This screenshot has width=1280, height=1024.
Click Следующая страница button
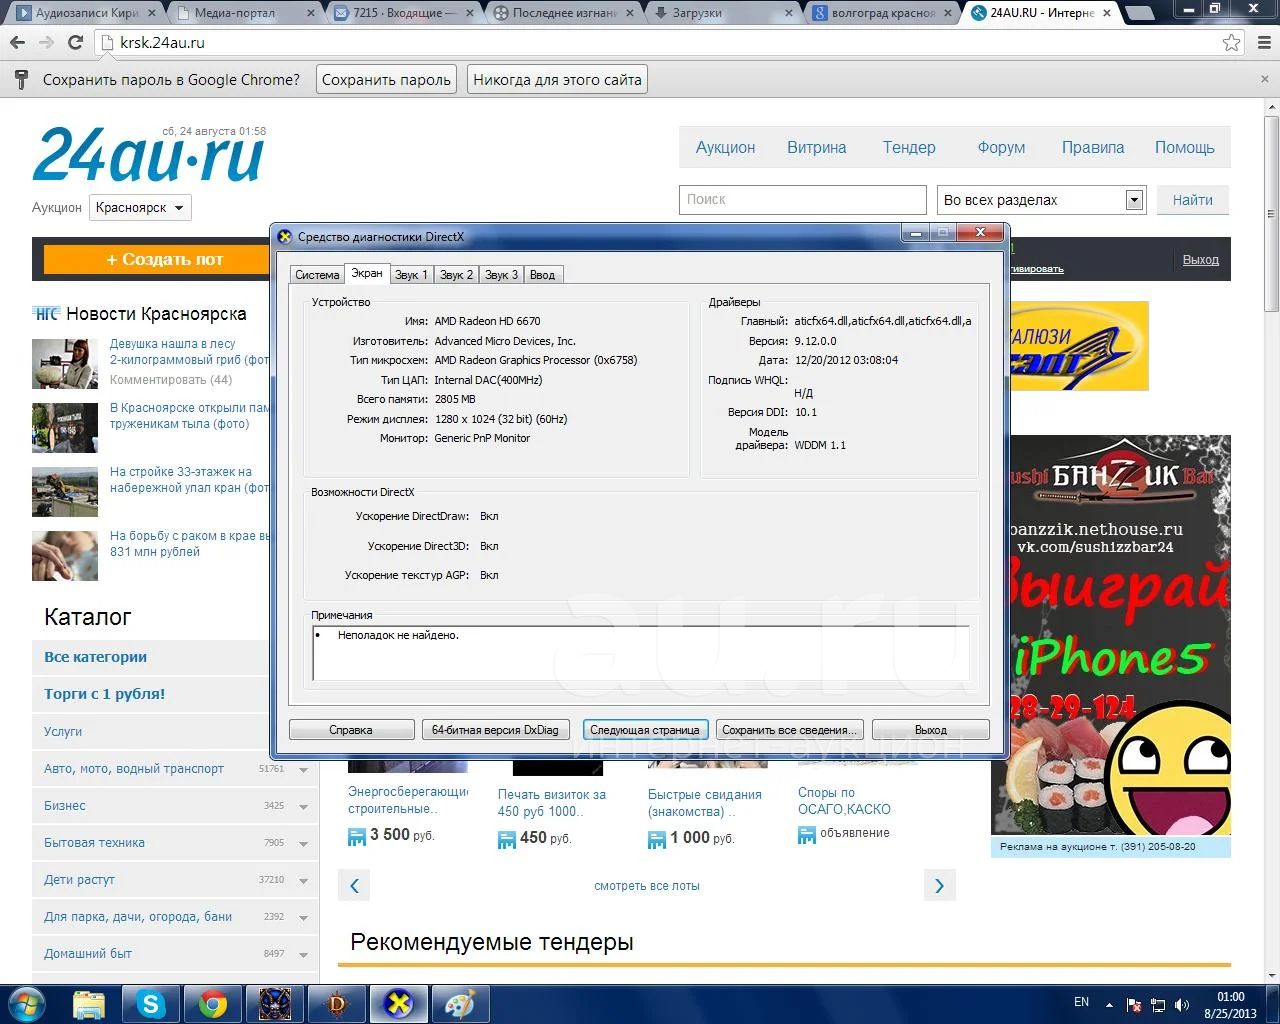(645, 730)
